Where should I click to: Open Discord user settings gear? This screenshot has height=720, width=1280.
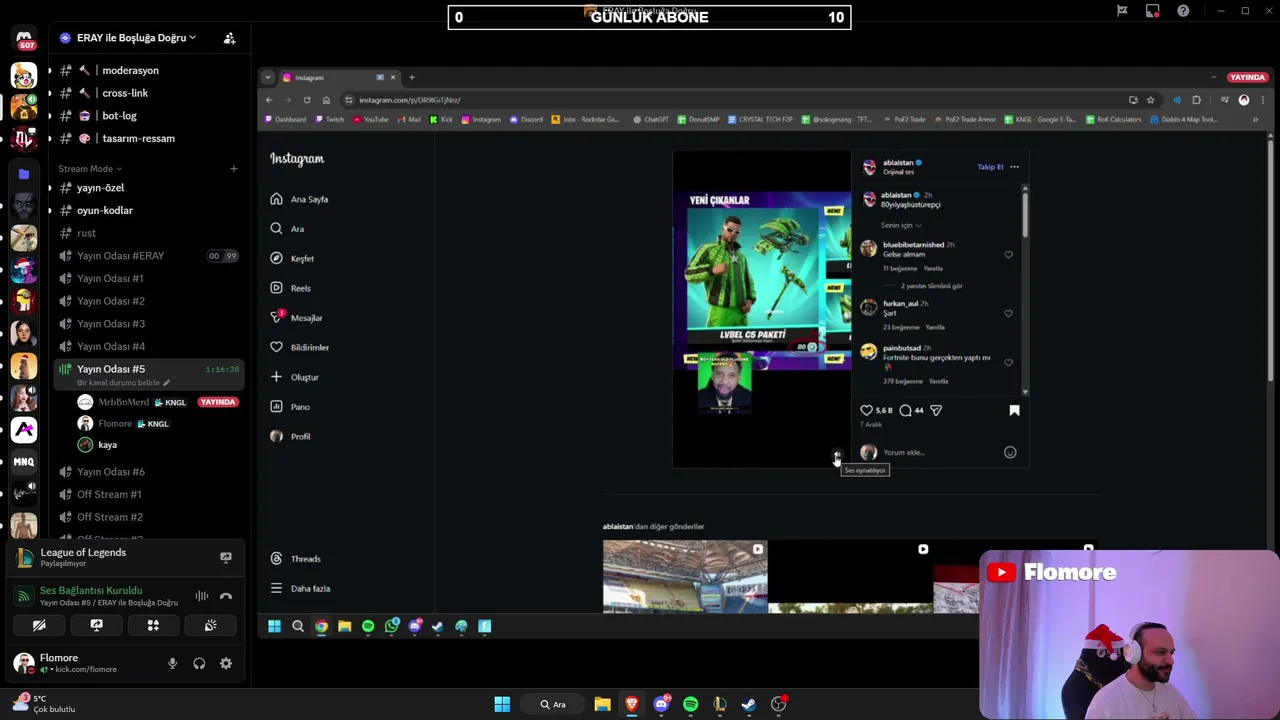click(226, 663)
